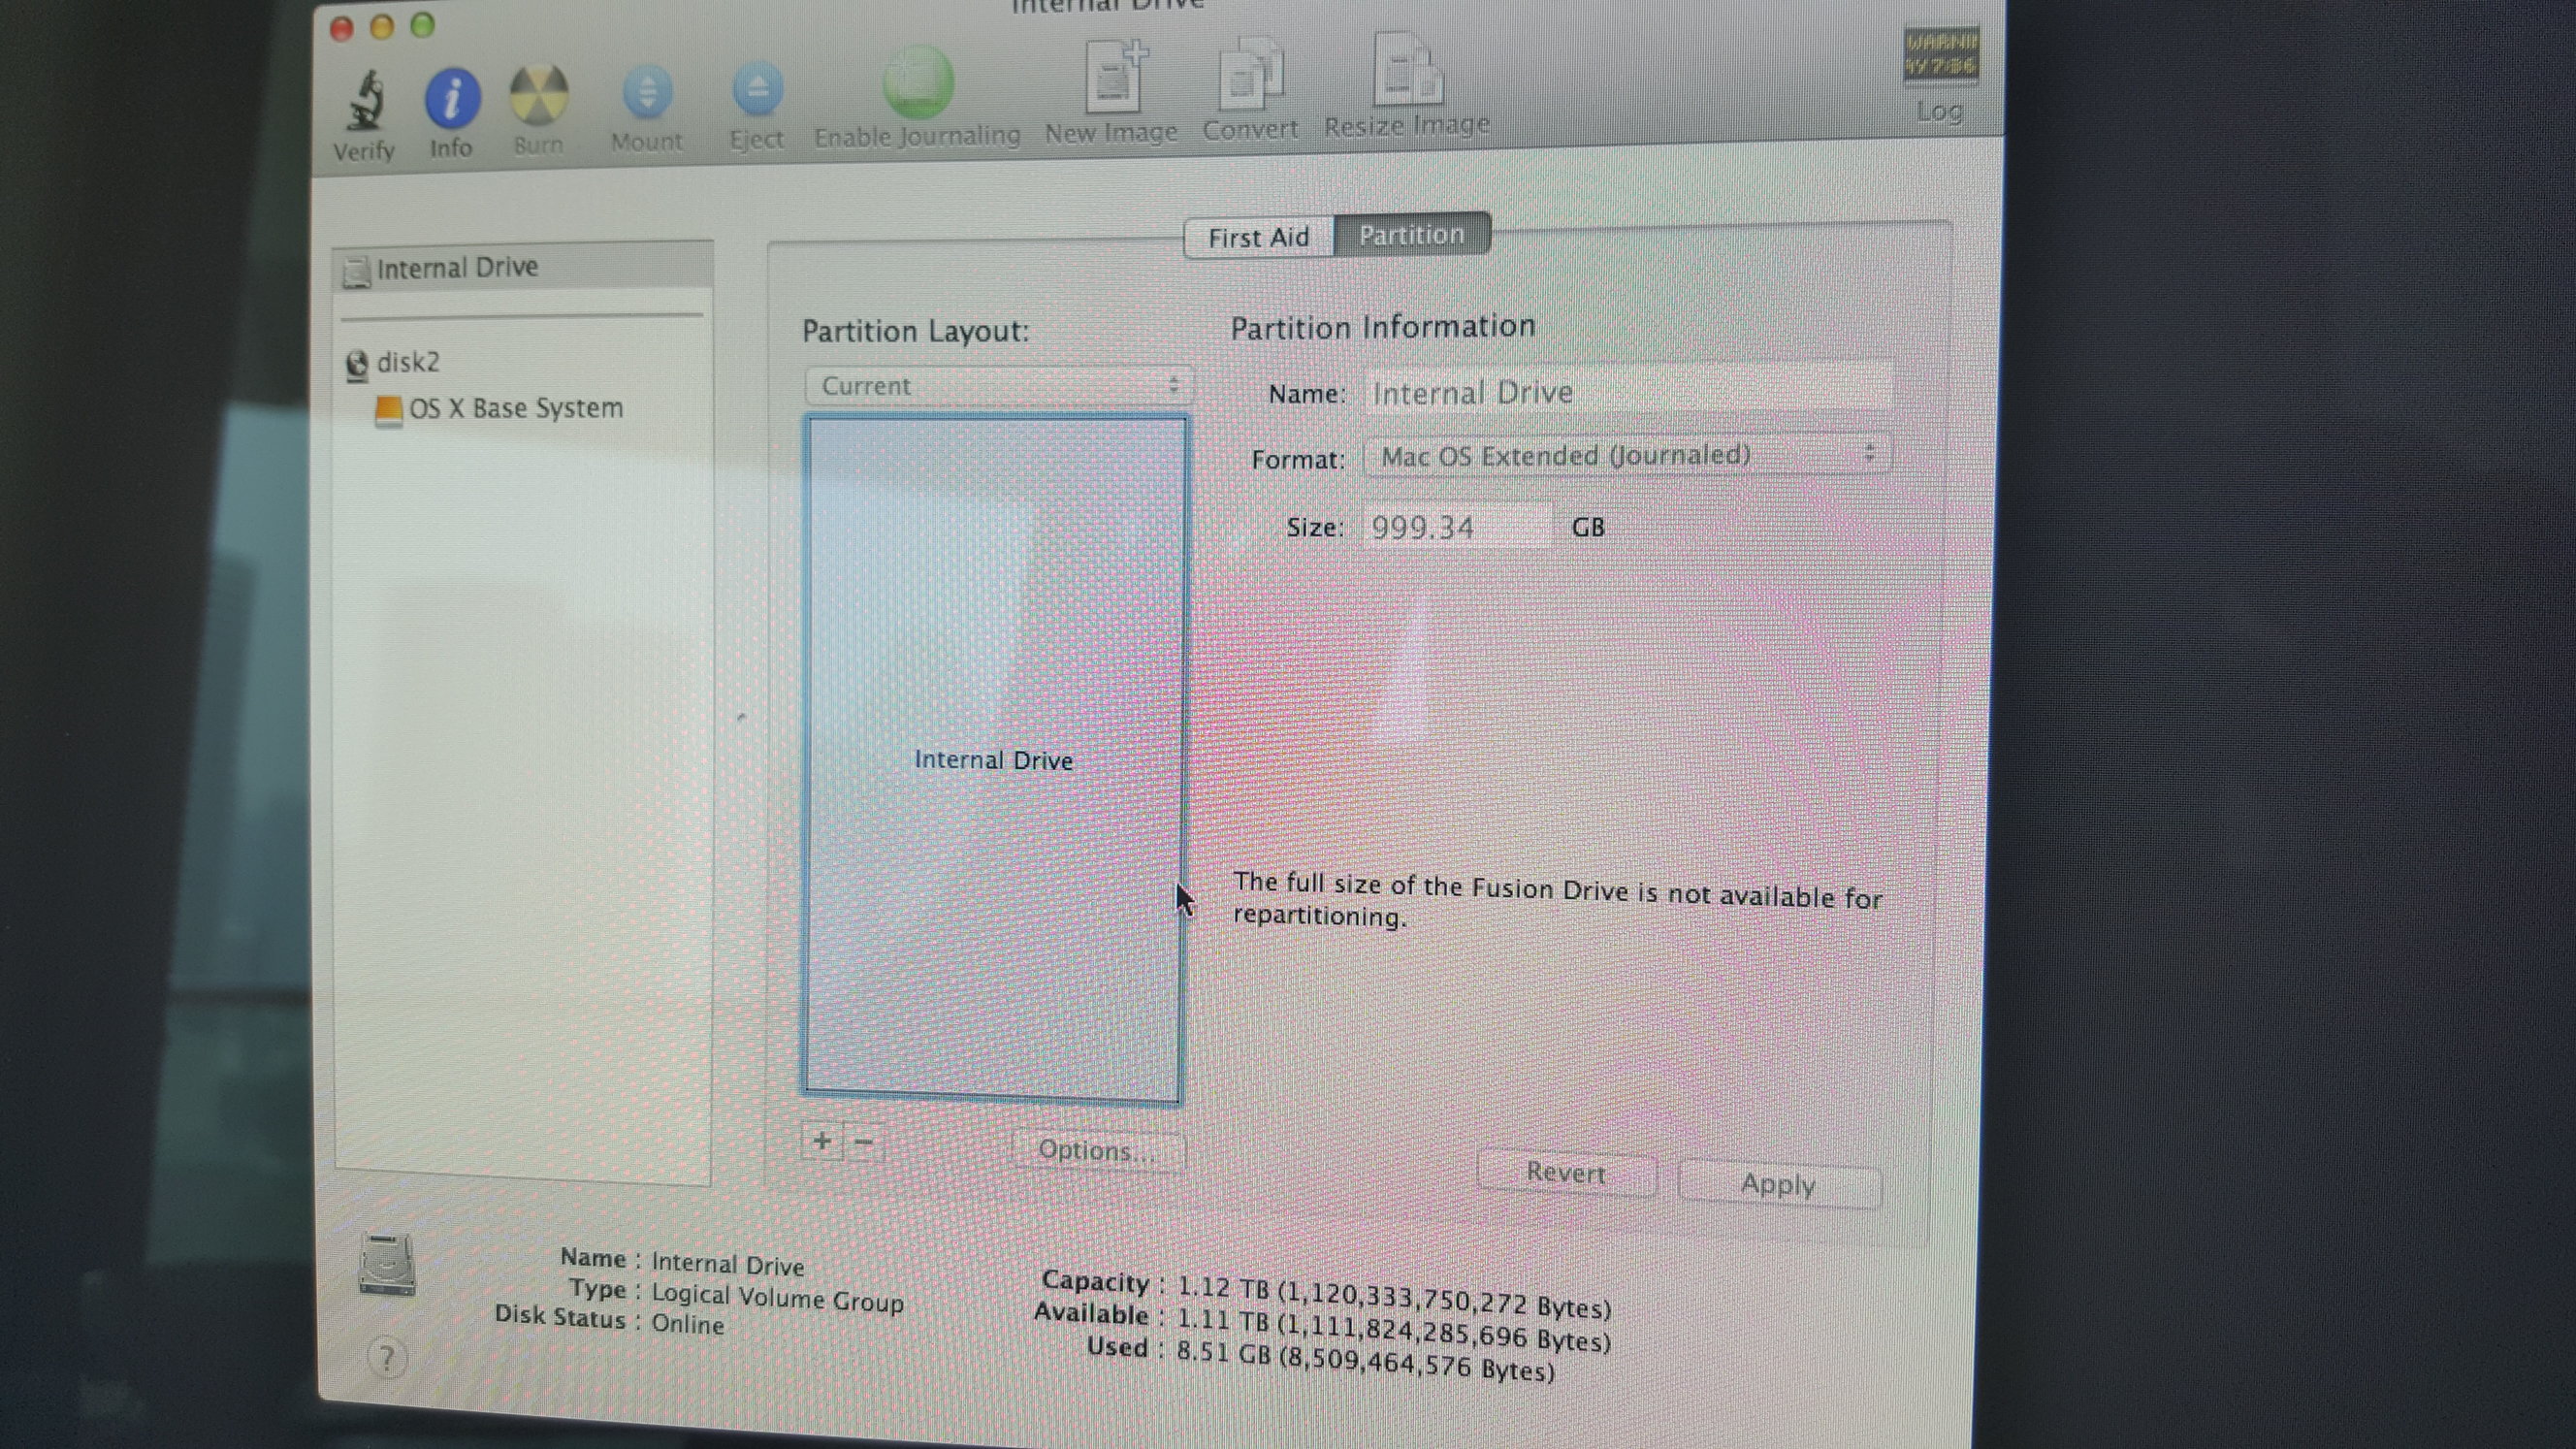Click the partition Name text field
The width and height of the screenshot is (2576, 1449).
pyautogui.click(x=1629, y=392)
